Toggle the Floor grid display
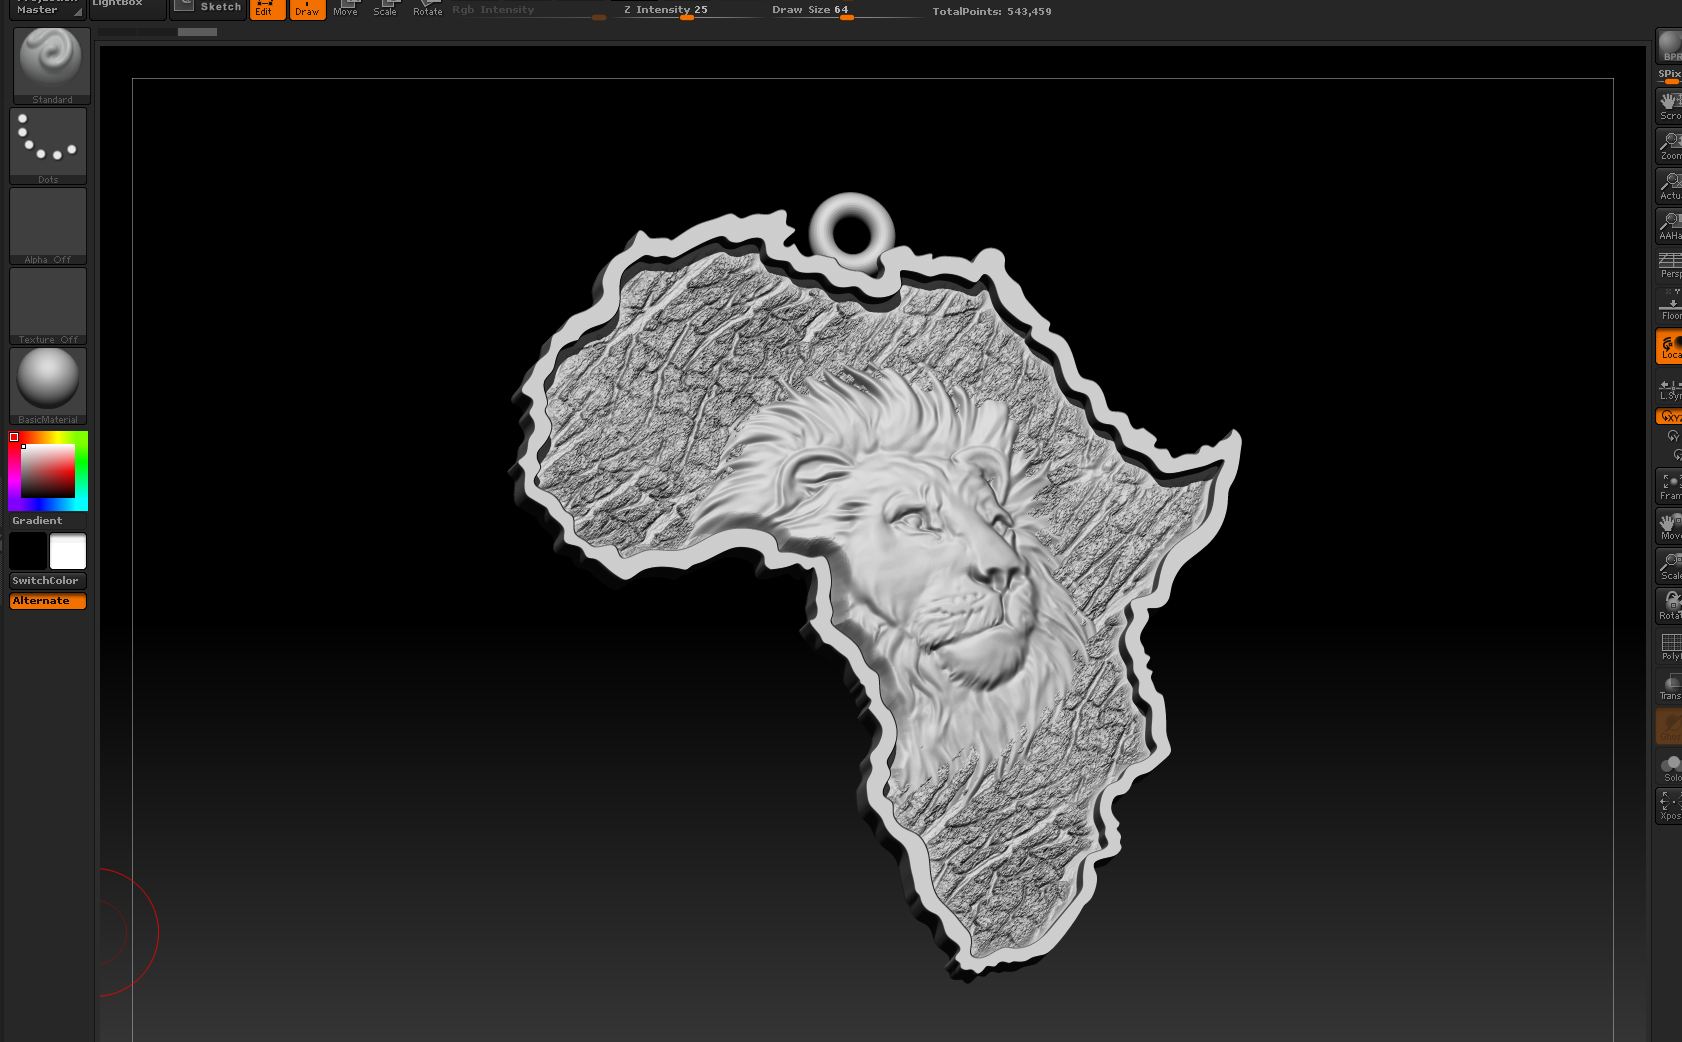Image resolution: width=1682 pixels, height=1042 pixels. [1670, 305]
